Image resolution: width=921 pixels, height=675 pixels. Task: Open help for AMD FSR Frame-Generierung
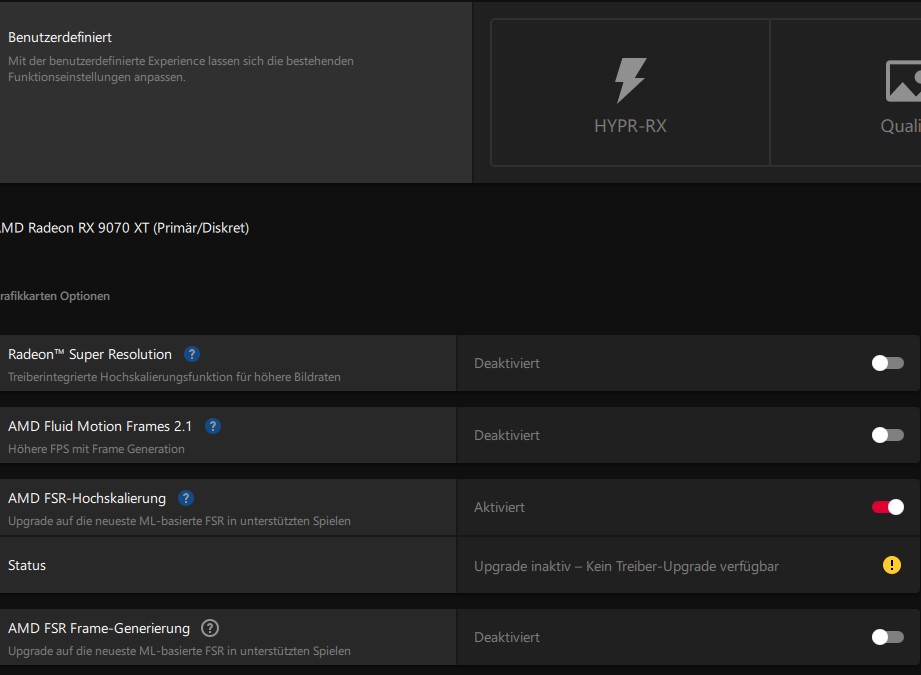210,628
